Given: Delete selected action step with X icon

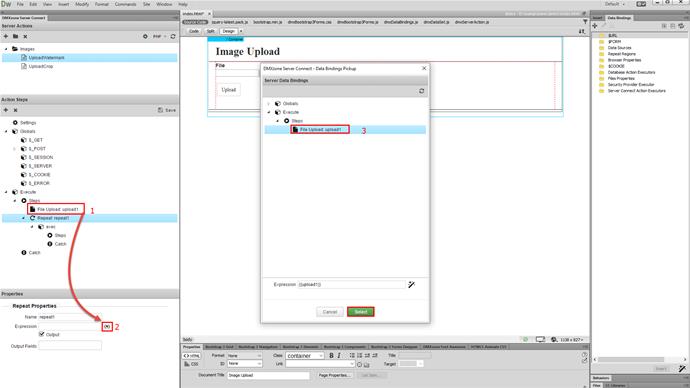Looking at the screenshot, I should [15, 110].
